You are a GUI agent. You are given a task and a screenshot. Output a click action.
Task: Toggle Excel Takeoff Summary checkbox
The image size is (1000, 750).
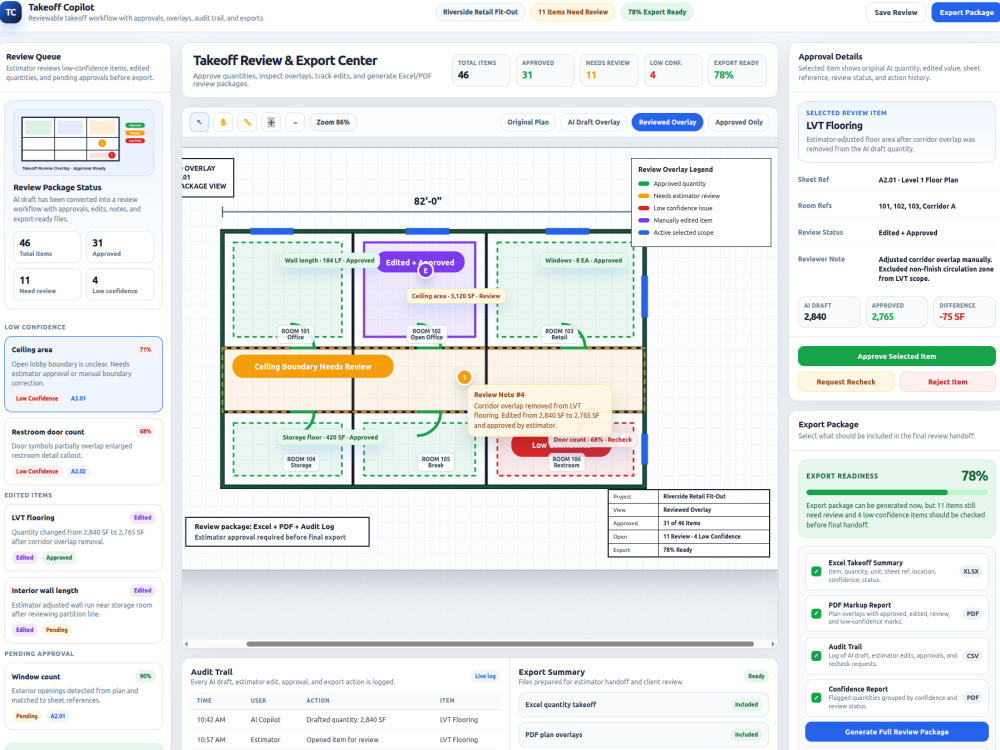click(x=816, y=571)
